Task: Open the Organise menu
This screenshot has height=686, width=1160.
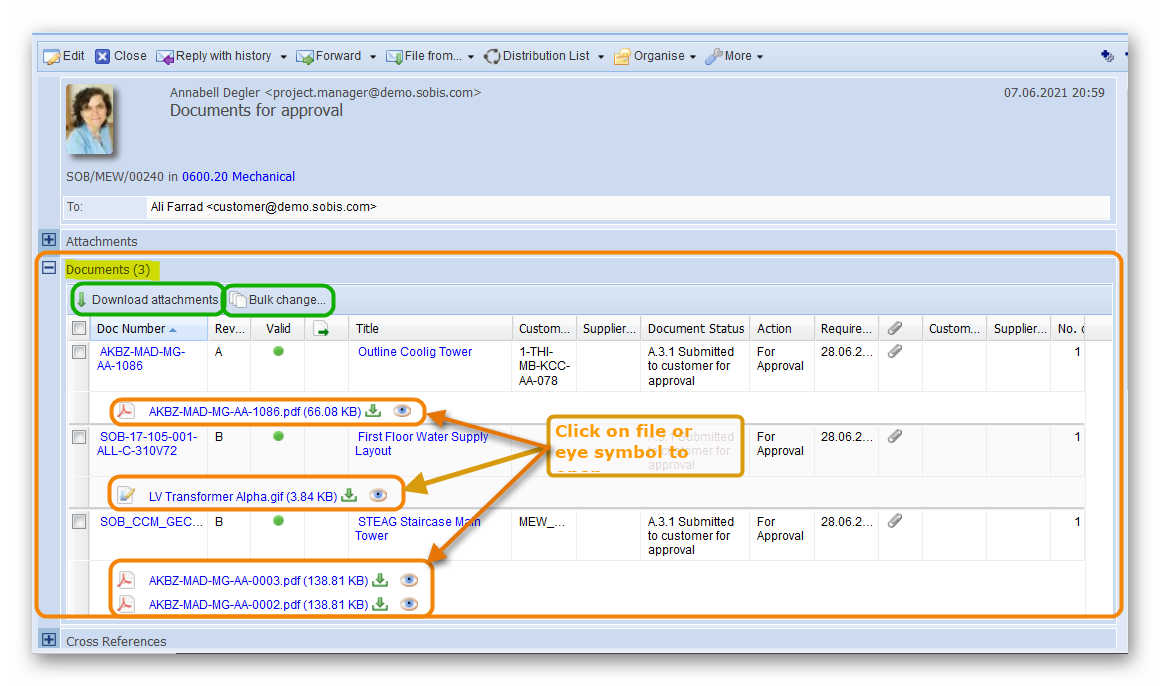Action: [x=655, y=57]
